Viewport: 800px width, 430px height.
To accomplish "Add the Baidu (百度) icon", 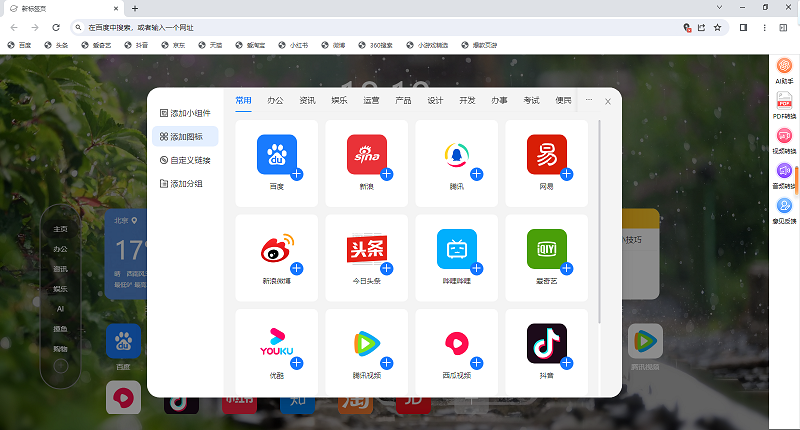I will [x=297, y=175].
